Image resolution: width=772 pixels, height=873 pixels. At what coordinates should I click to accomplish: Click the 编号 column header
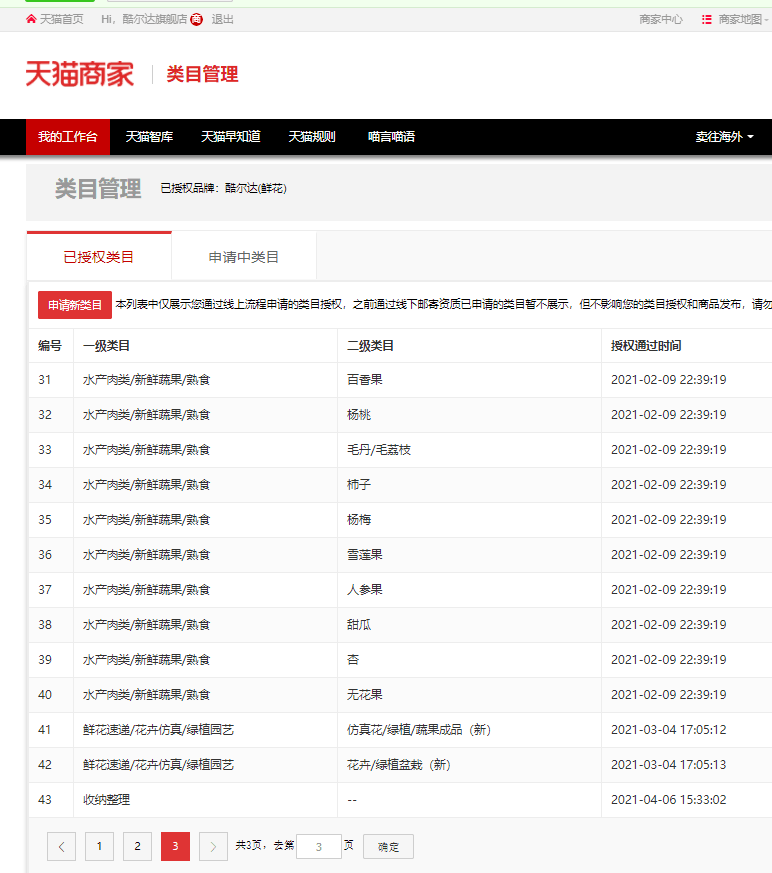[50, 346]
